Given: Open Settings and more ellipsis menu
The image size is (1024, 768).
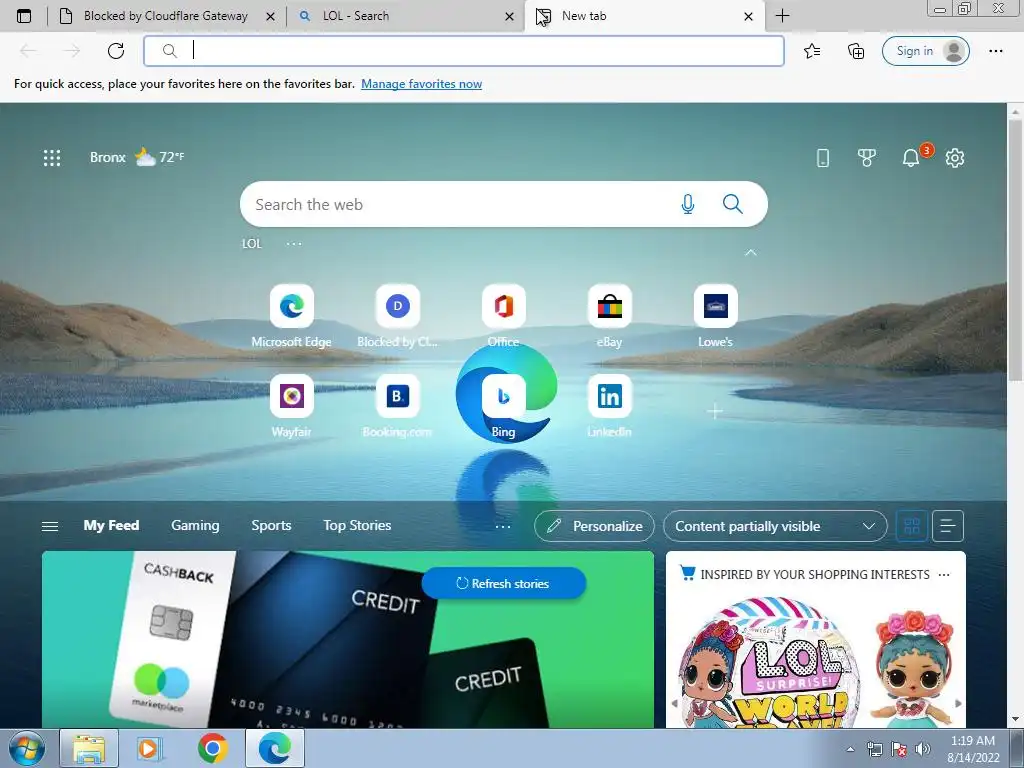Looking at the screenshot, I should click(995, 51).
